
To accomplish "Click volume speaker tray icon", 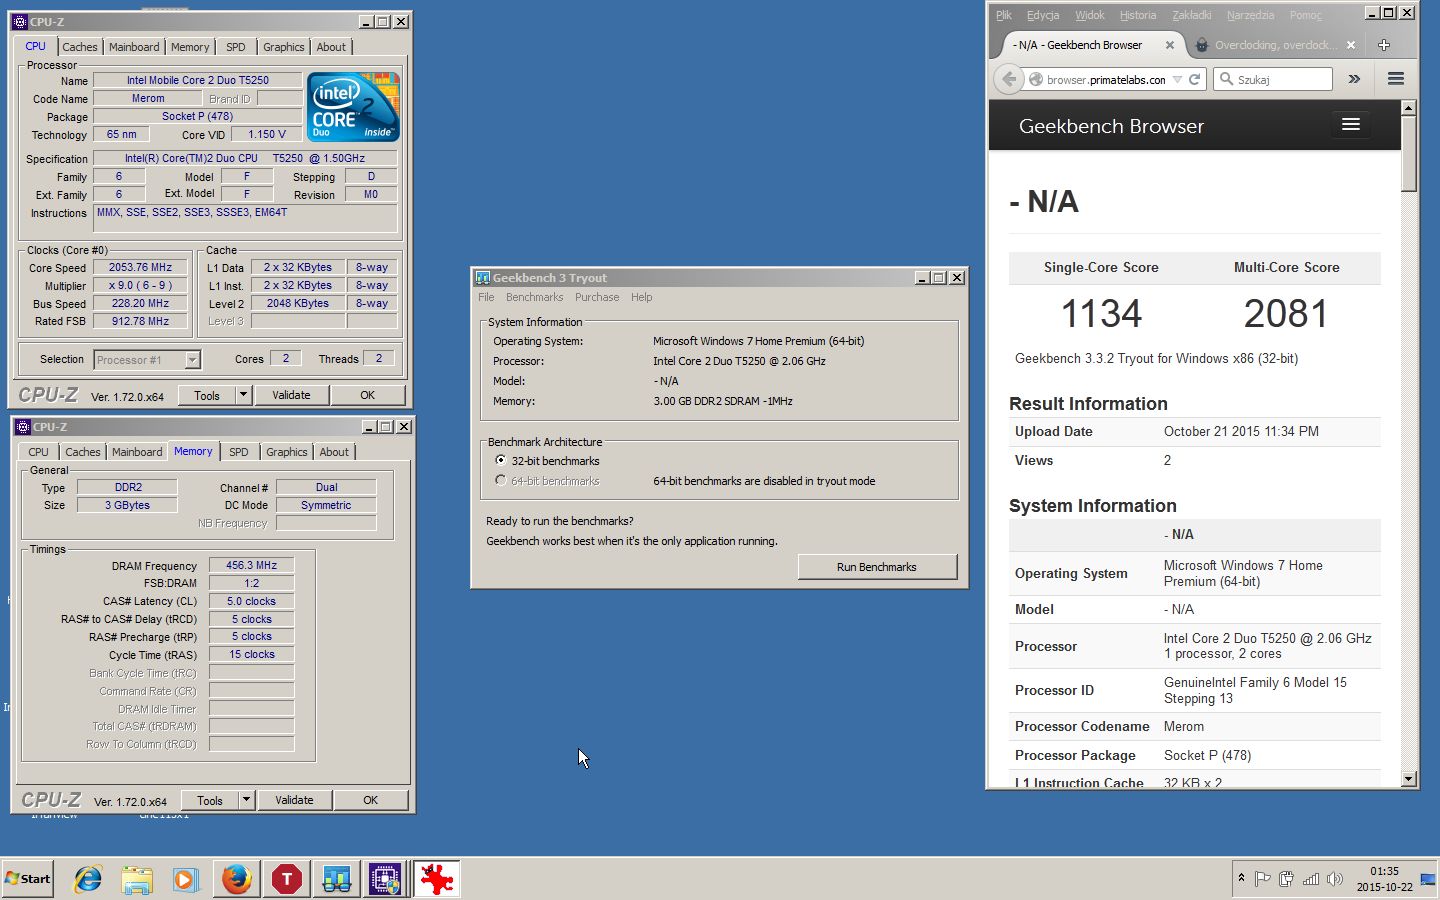I will (1334, 879).
